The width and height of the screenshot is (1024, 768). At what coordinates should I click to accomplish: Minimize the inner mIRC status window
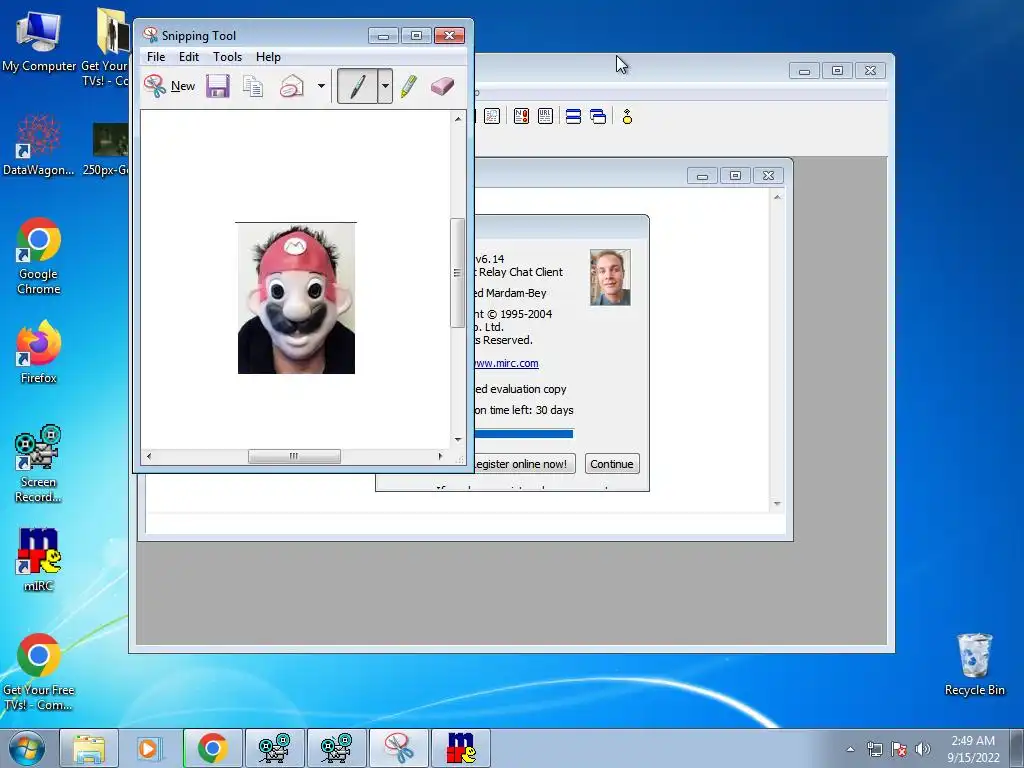[x=702, y=176]
